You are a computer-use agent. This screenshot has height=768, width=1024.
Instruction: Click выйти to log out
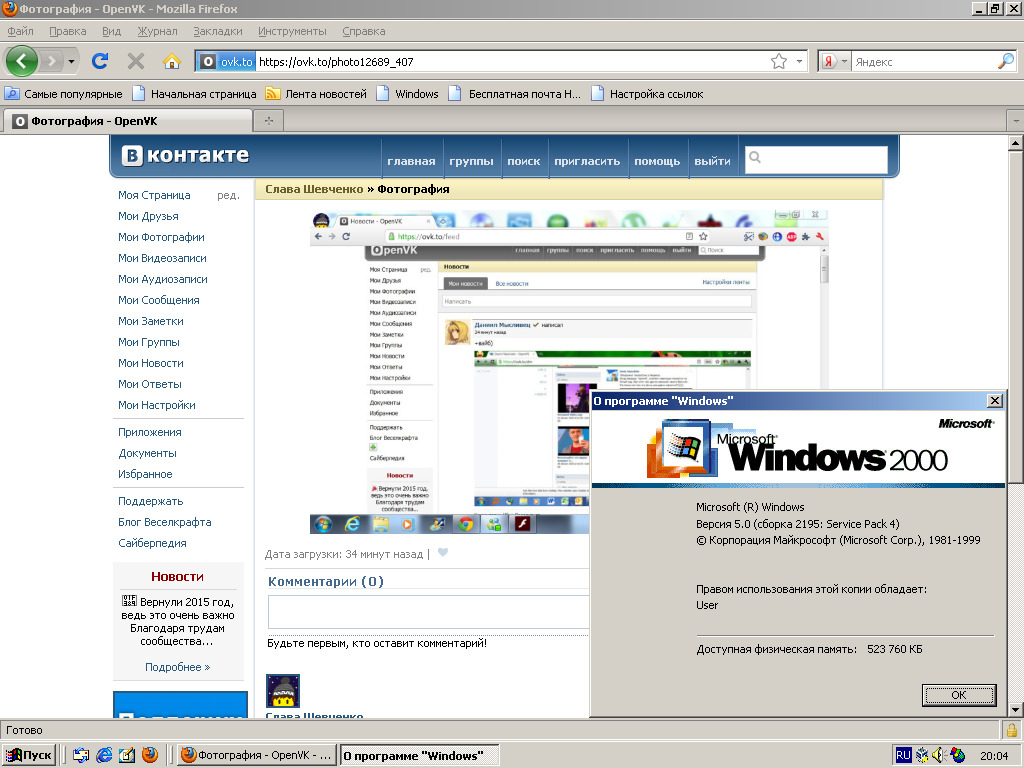(x=712, y=161)
